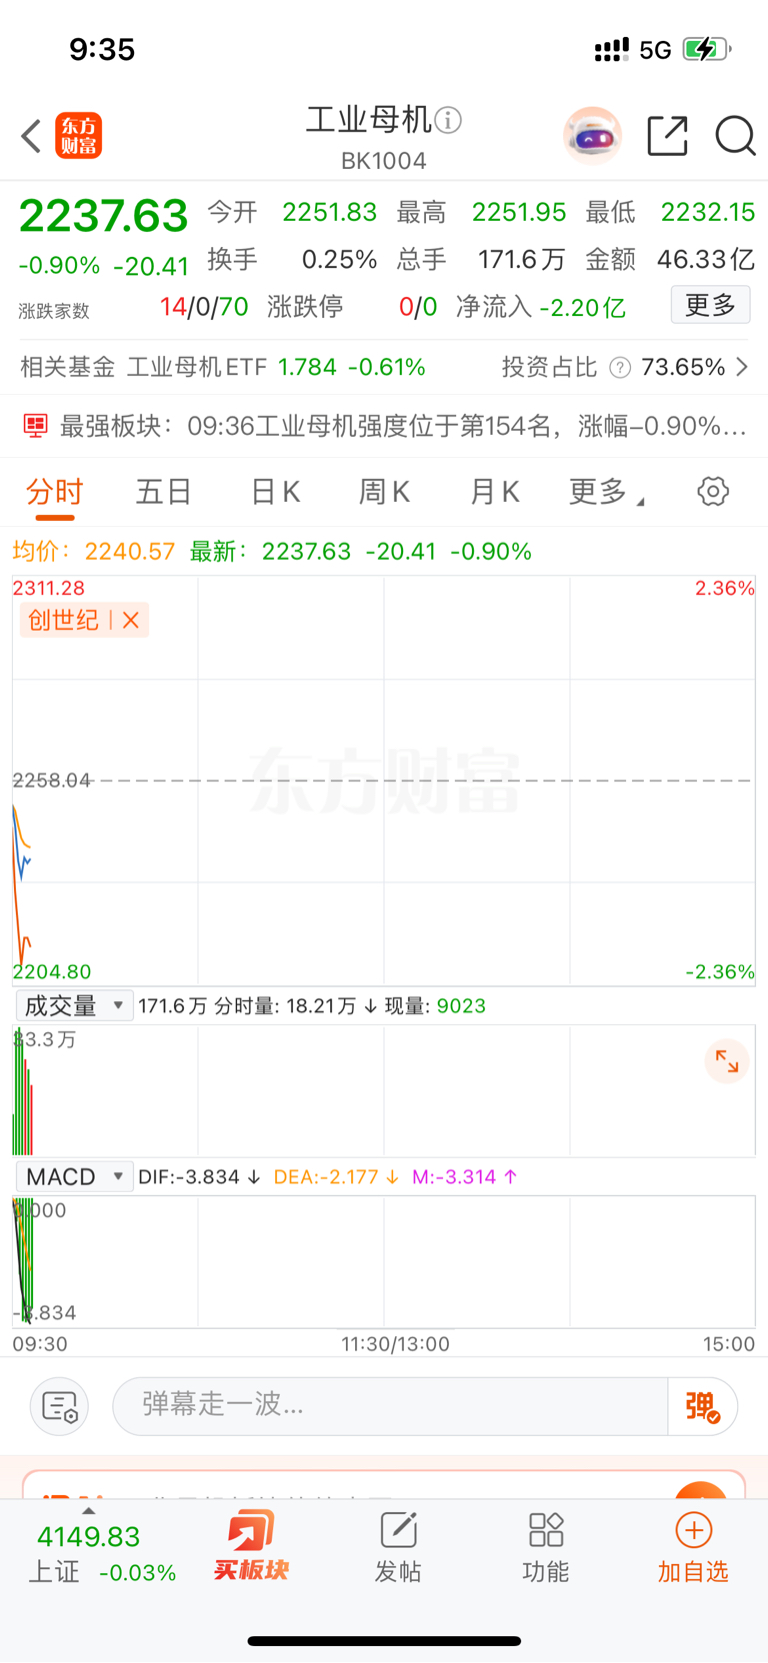Viewport: 768px width, 1663px height.
Task: Type in the 弹幕走一波 input field
Action: tap(390, 1406)
